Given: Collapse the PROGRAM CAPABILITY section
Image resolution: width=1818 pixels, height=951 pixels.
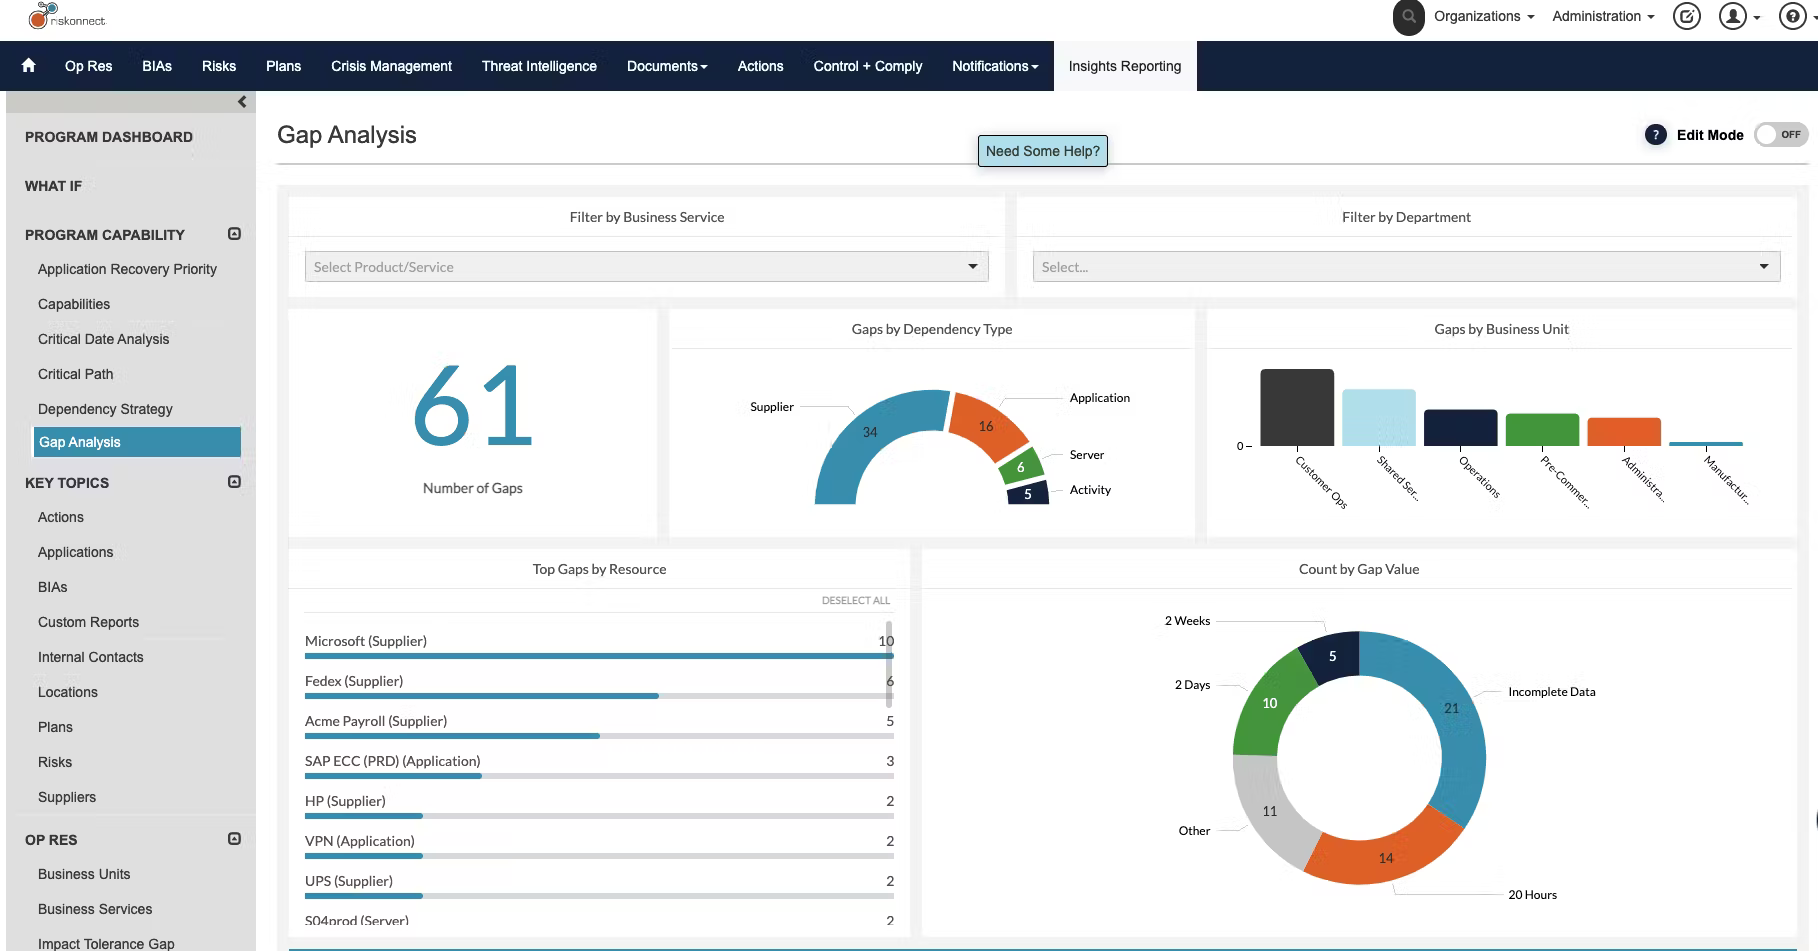Looking at the screenshot, I should 234,233.
